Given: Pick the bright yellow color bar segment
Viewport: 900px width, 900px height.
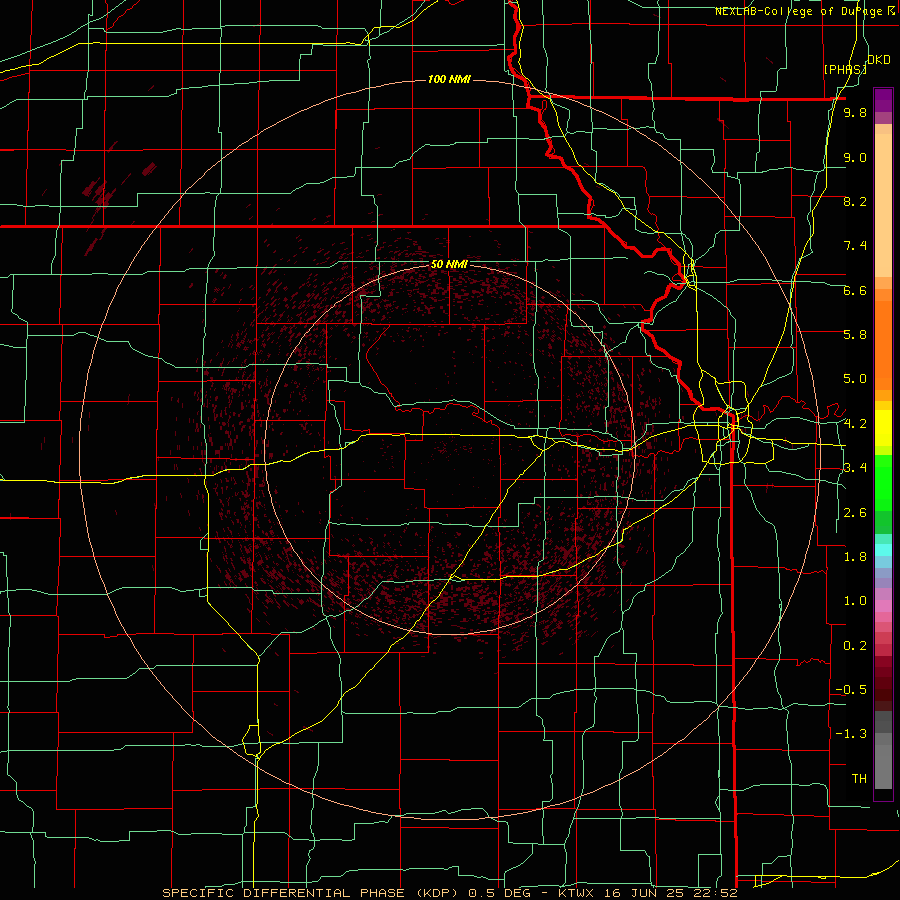Looking at the screenshot, I should tap(883, 428).
